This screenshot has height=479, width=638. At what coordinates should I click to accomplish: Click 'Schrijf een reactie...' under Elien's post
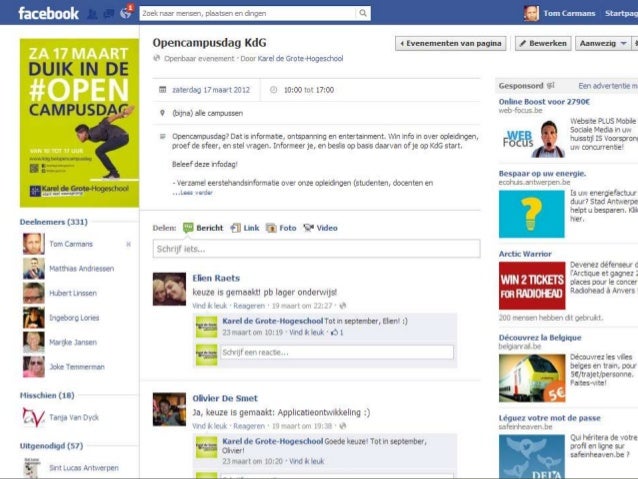(x=337, y=352)
